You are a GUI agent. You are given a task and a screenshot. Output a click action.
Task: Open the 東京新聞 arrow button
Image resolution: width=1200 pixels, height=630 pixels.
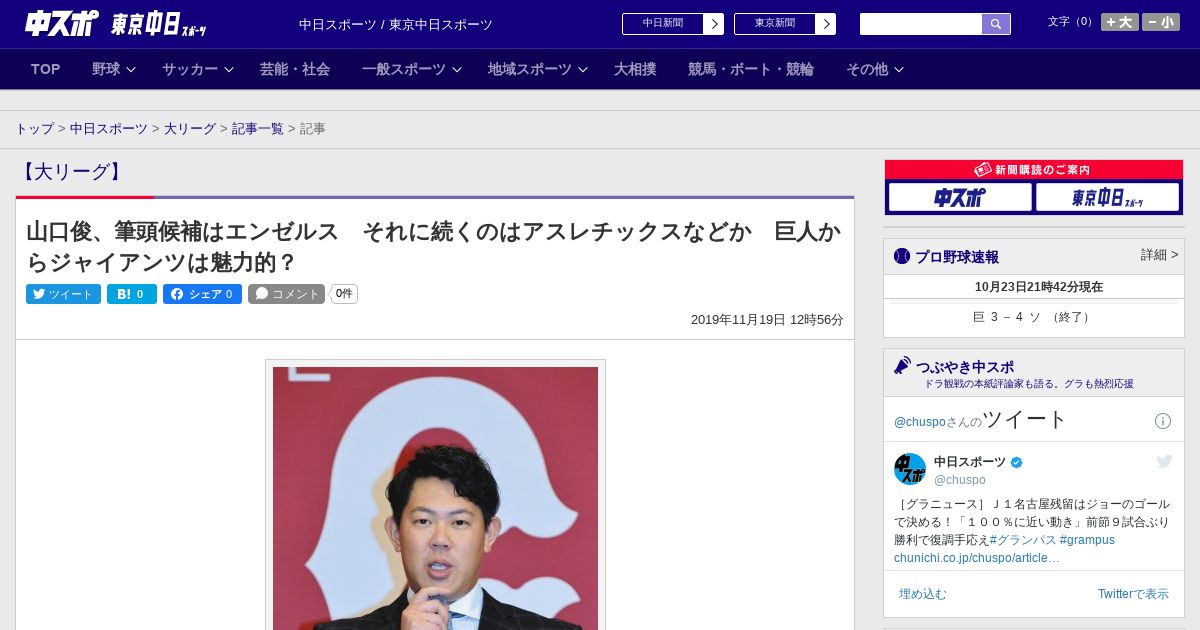tap(785, 24)
